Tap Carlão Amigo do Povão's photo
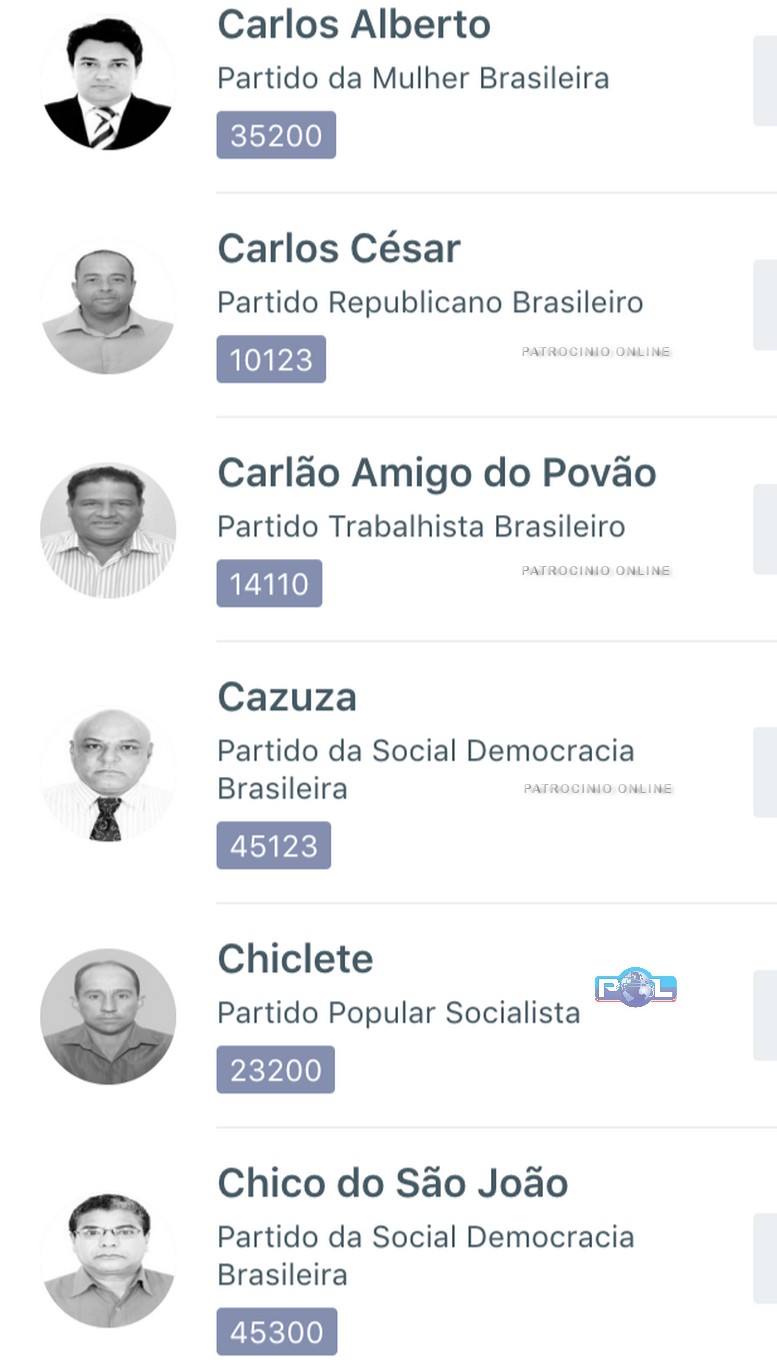The width and height of the screenshot is (777, 1369). click(108, 531)
